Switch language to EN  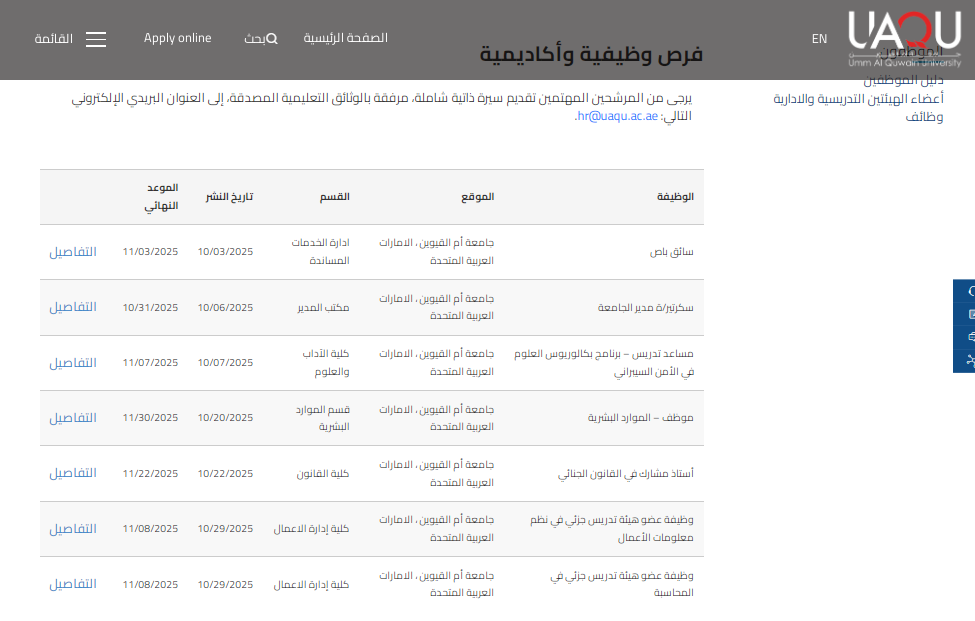819,39
